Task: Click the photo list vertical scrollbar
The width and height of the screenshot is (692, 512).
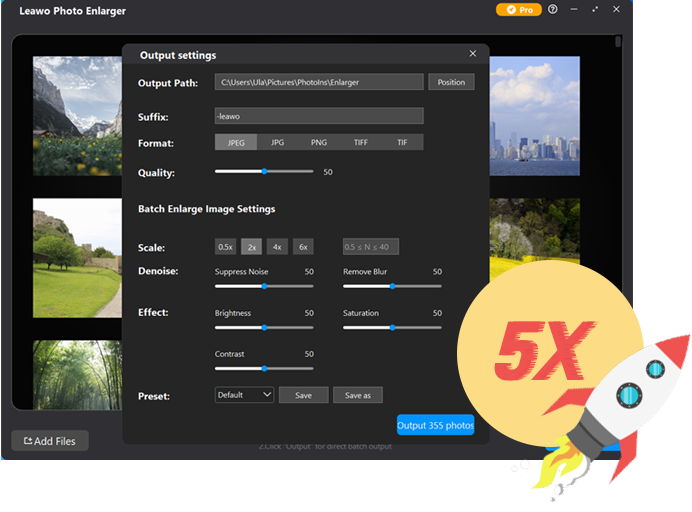Action: coord(618,41)
